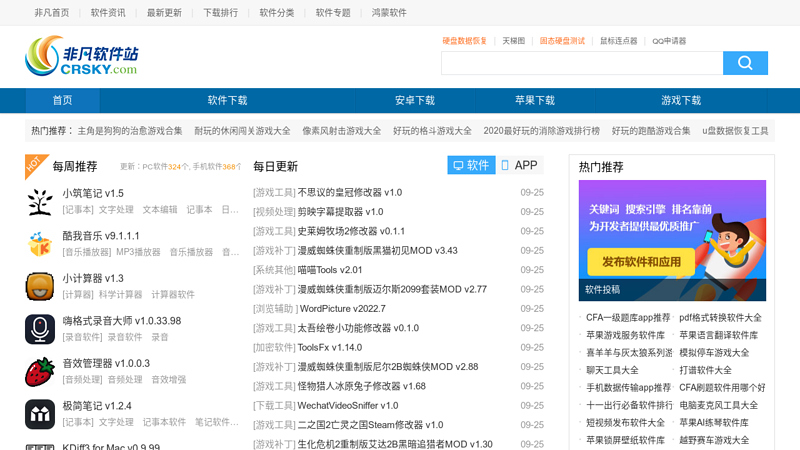Click the 硬盘数据恢复 hot search link
Image resolution: width=800 pixels, height=450 pixels.
coord(464,41)
